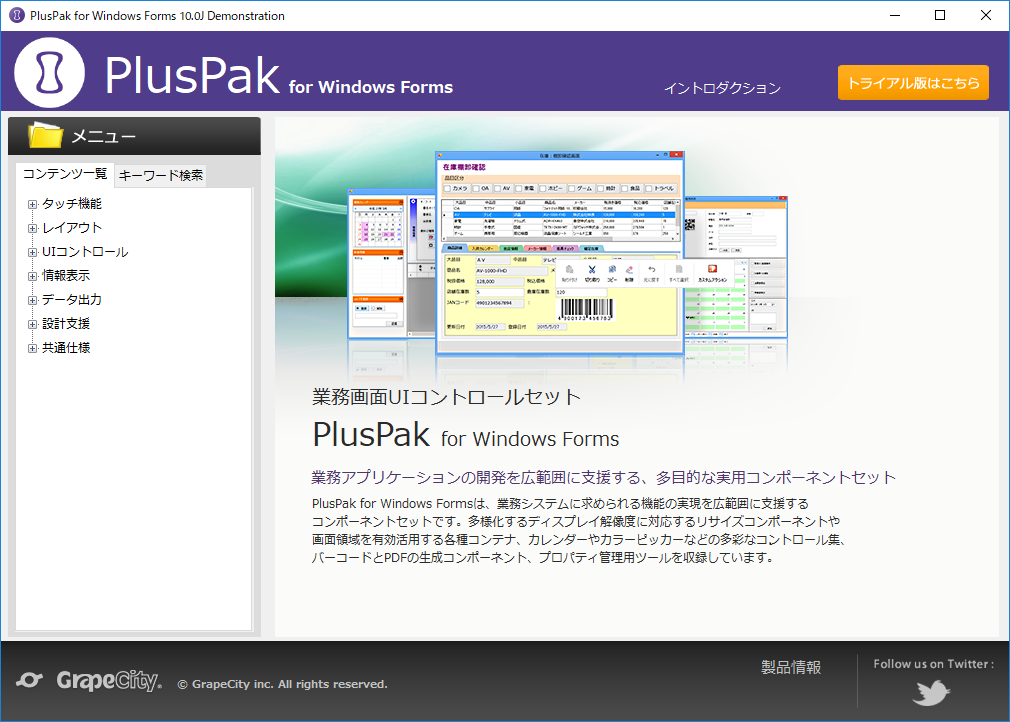This screenshot has width=1010, height=722.
Task: Click the title bar application icon
Action: pos(17,15)
